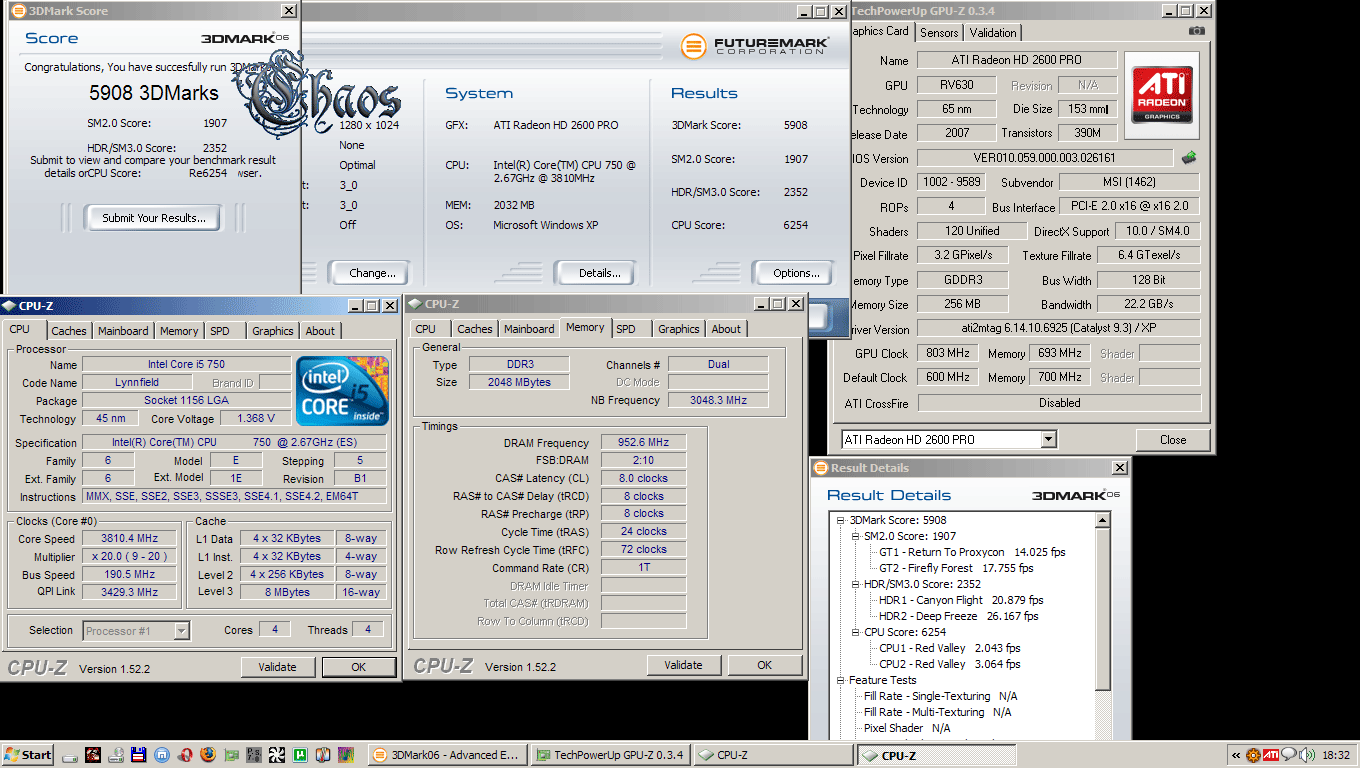Collapse the Feature Tests tree node
This screenshot has height=768, width=1360.
click(840, 680)
